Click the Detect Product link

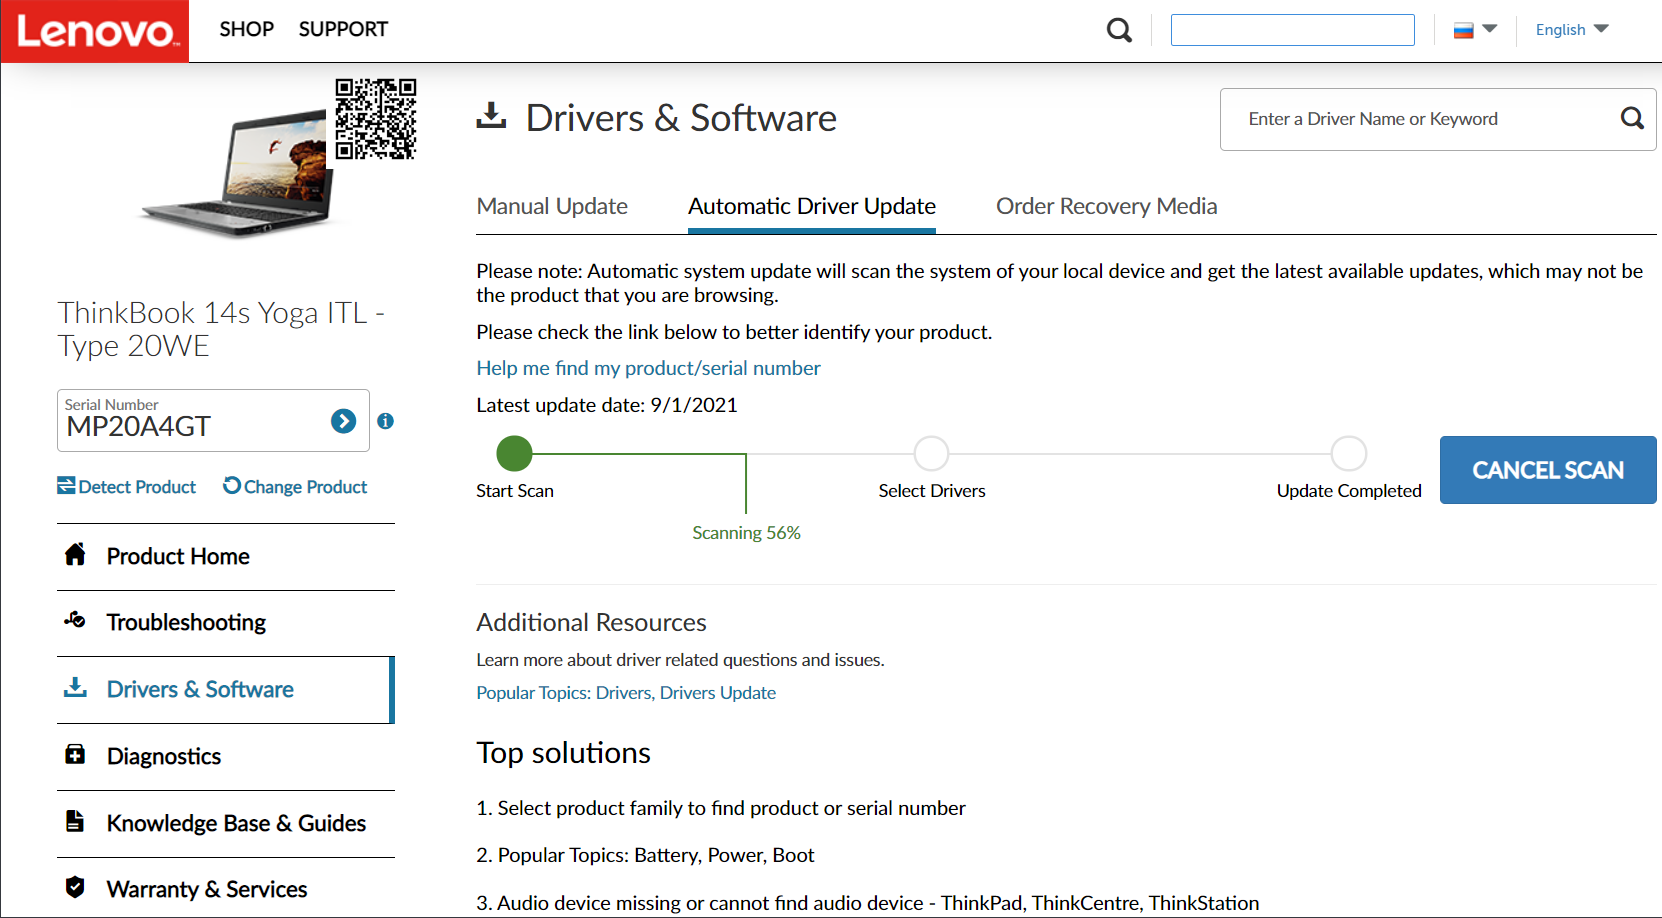(x=127, y=486)
